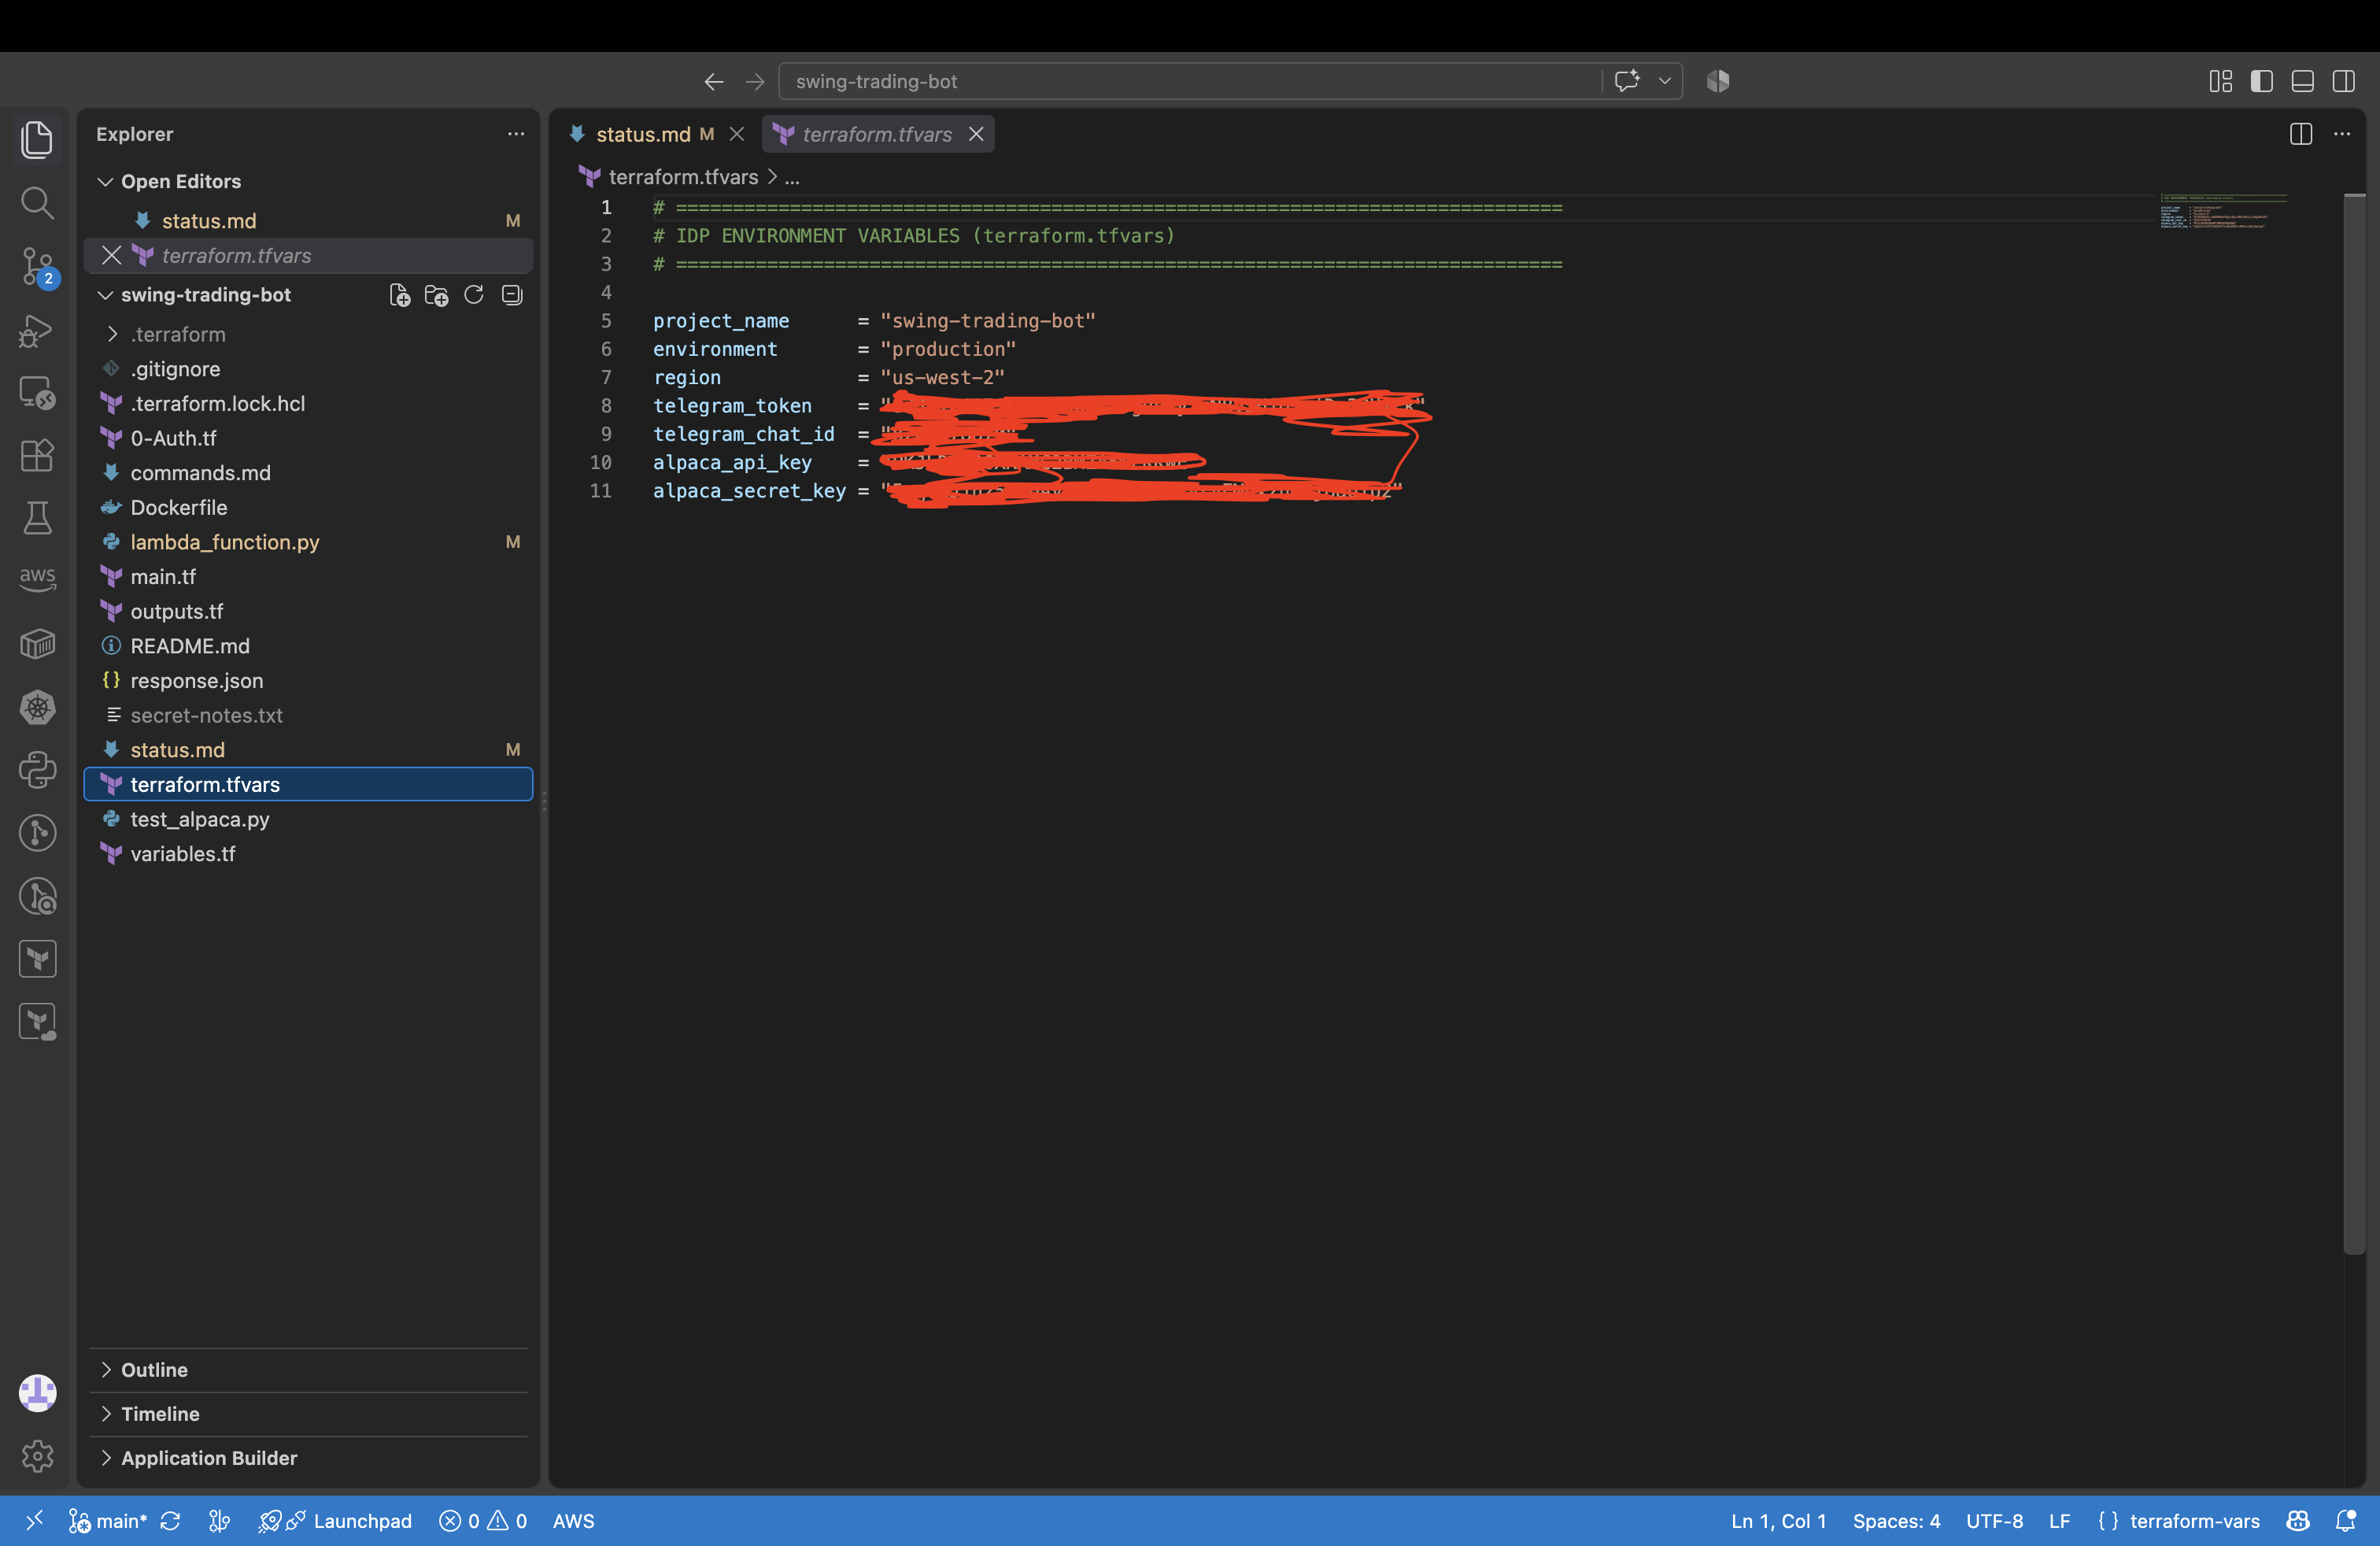Toggle secondary side bar visibility
This screenshot has width=2380, height=1546.
(x=2343, y=81)
